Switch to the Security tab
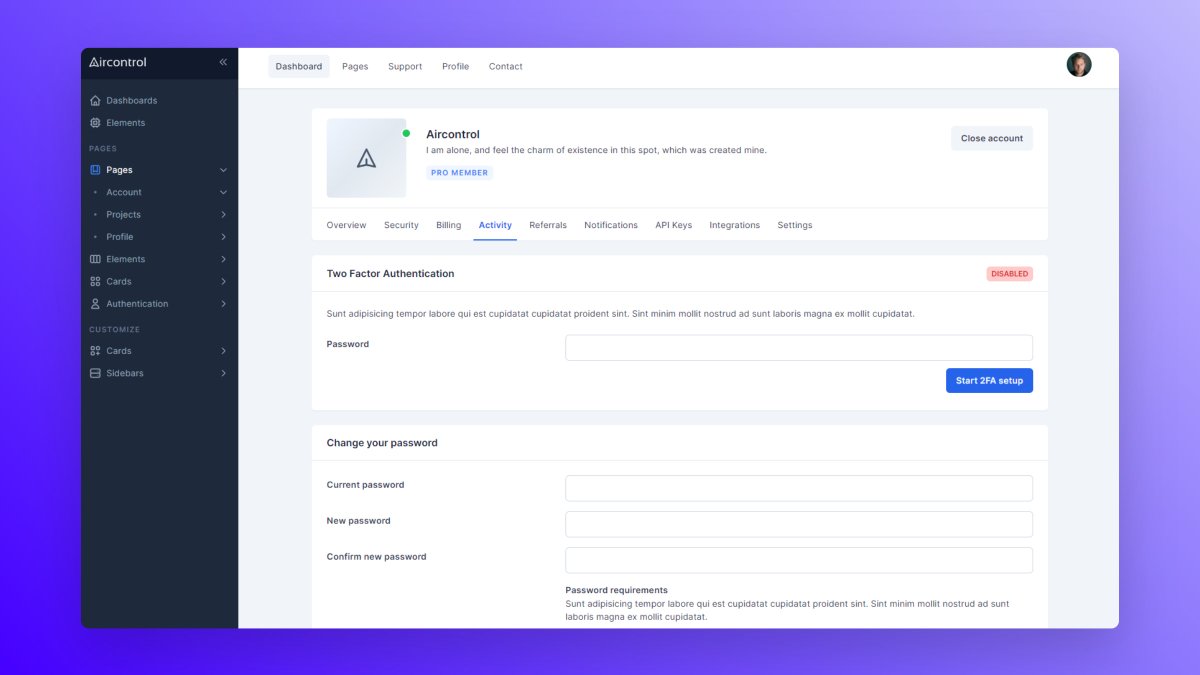The image size is (1200, 675). 401,225
